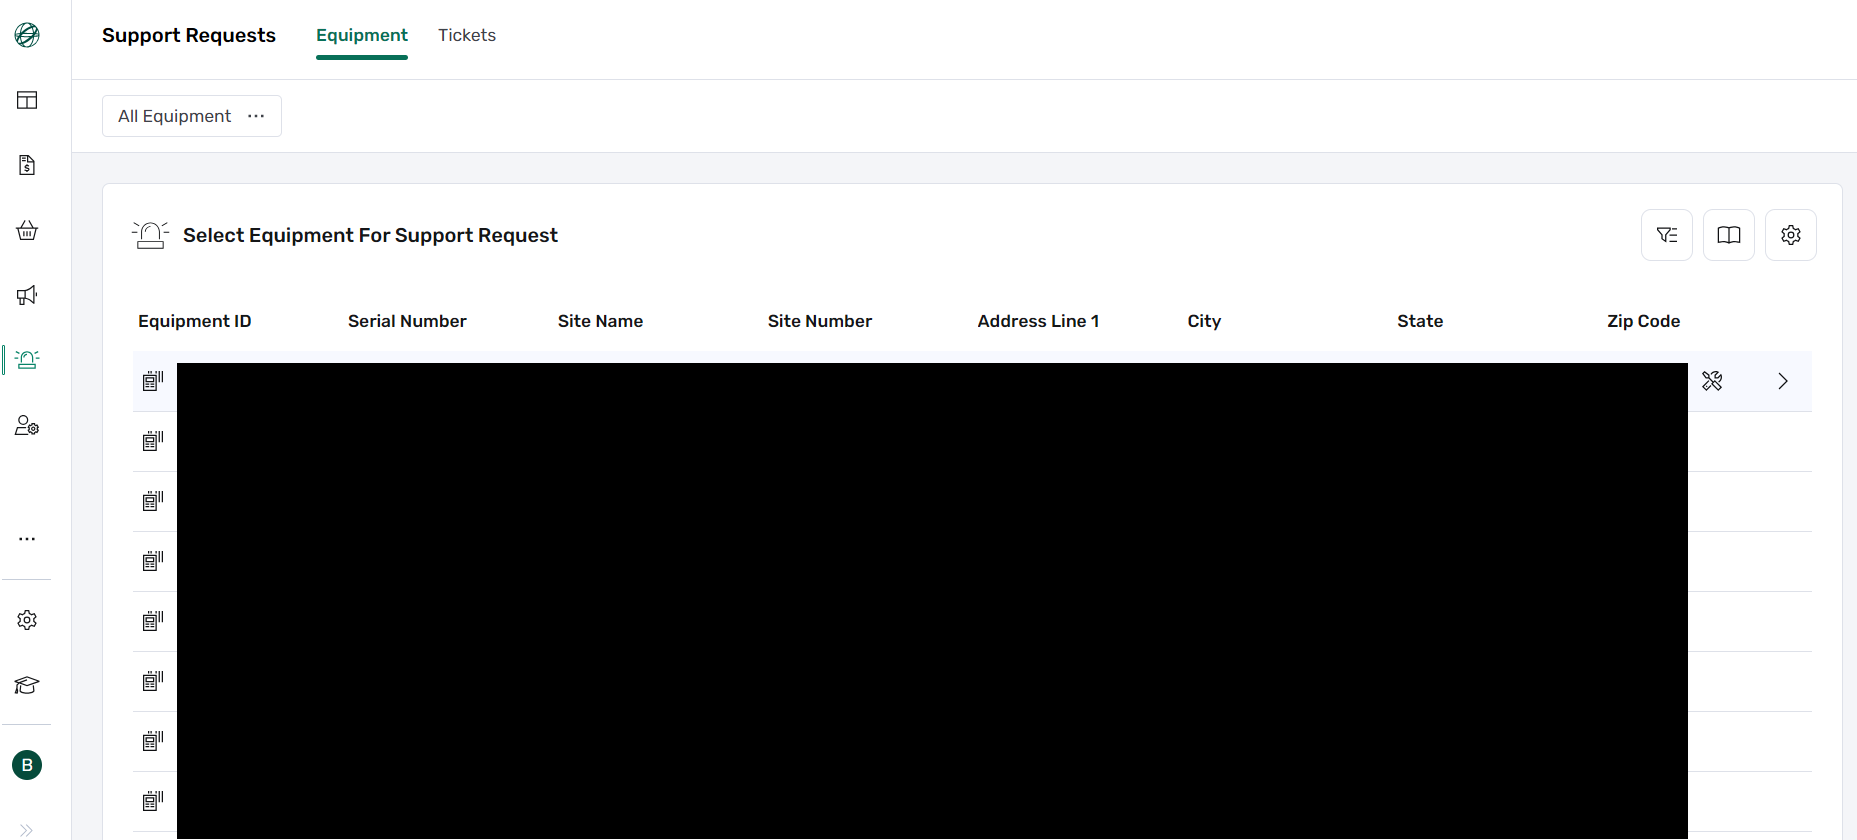This screenshot has width=1857, height=840.
Task: Sort by Site Name column header
Action: 600,321
